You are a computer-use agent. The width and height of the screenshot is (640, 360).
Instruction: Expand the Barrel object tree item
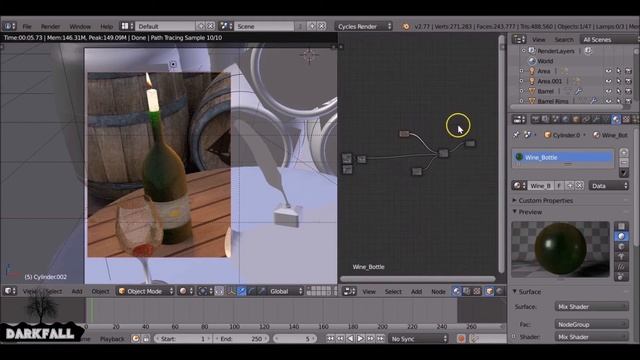coord(521,91)
